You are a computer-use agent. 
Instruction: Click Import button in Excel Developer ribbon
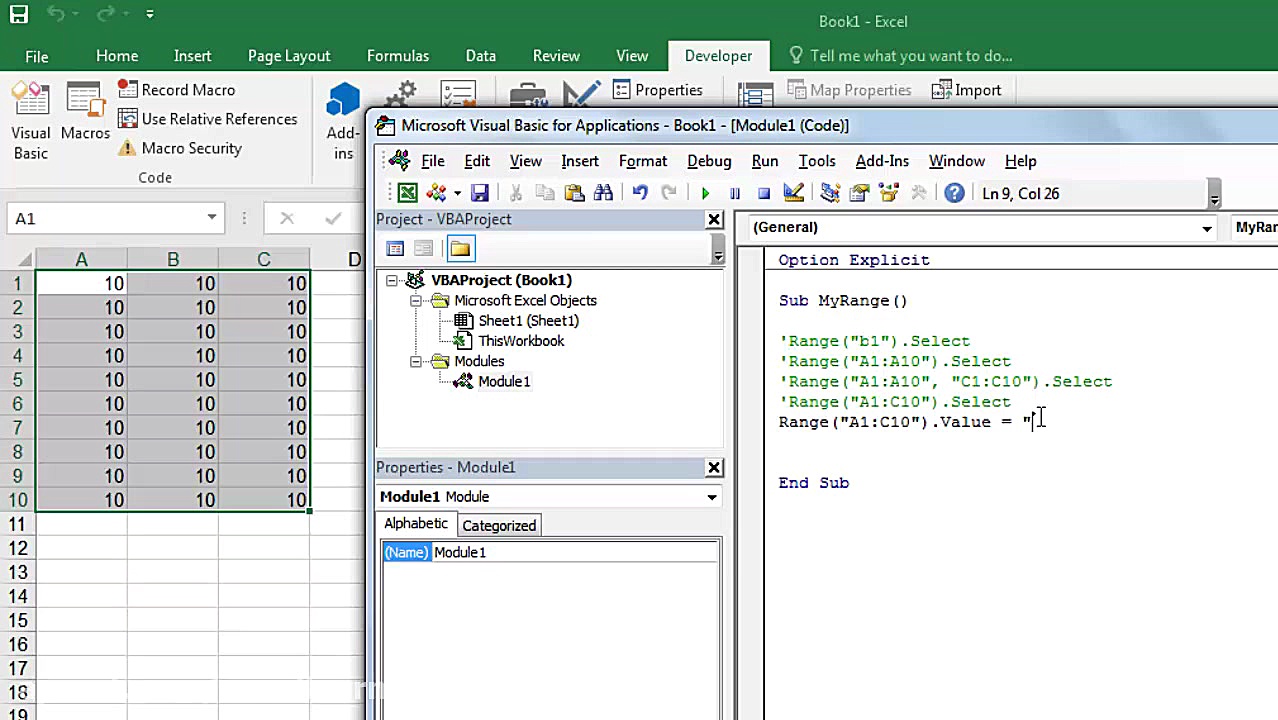pyautogui.click(x=966, y=90)
